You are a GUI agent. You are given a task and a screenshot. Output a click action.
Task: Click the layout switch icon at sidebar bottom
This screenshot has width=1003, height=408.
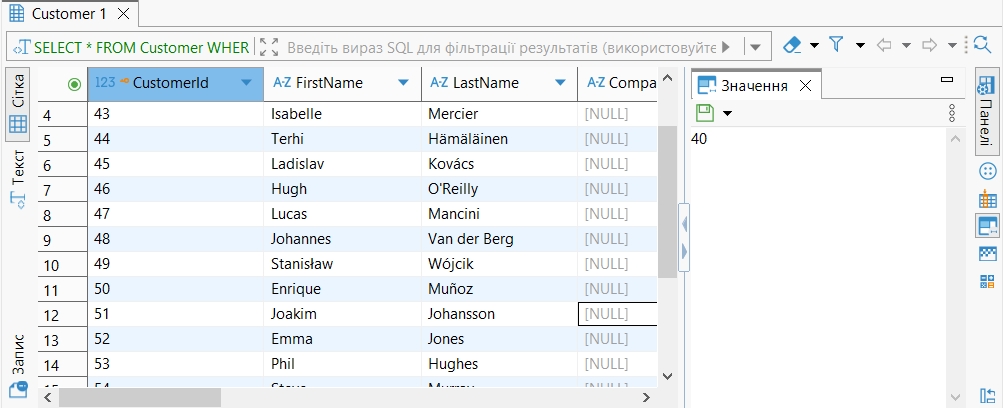point(988,395)
